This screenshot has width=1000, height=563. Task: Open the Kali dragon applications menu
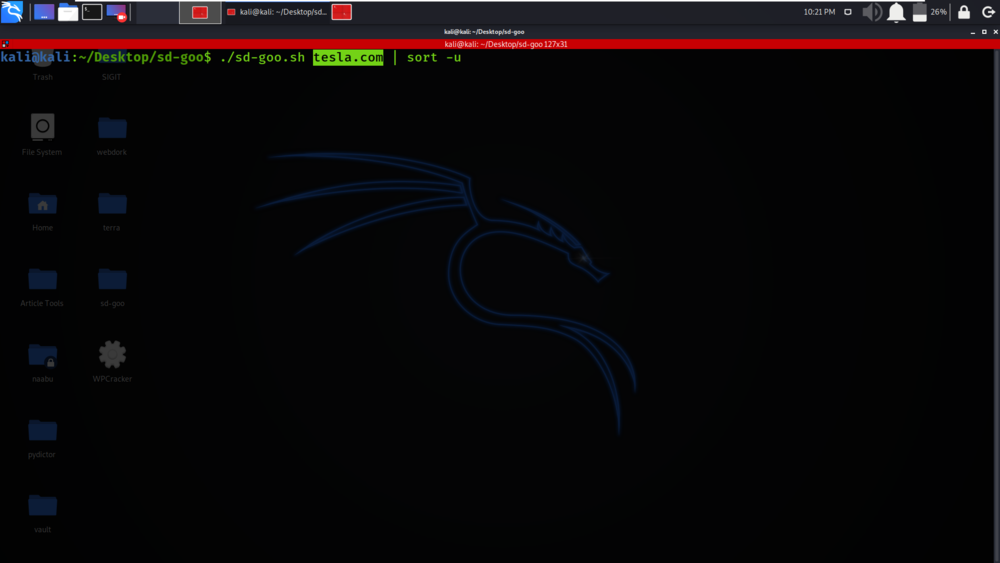click(x=12, y=11)
